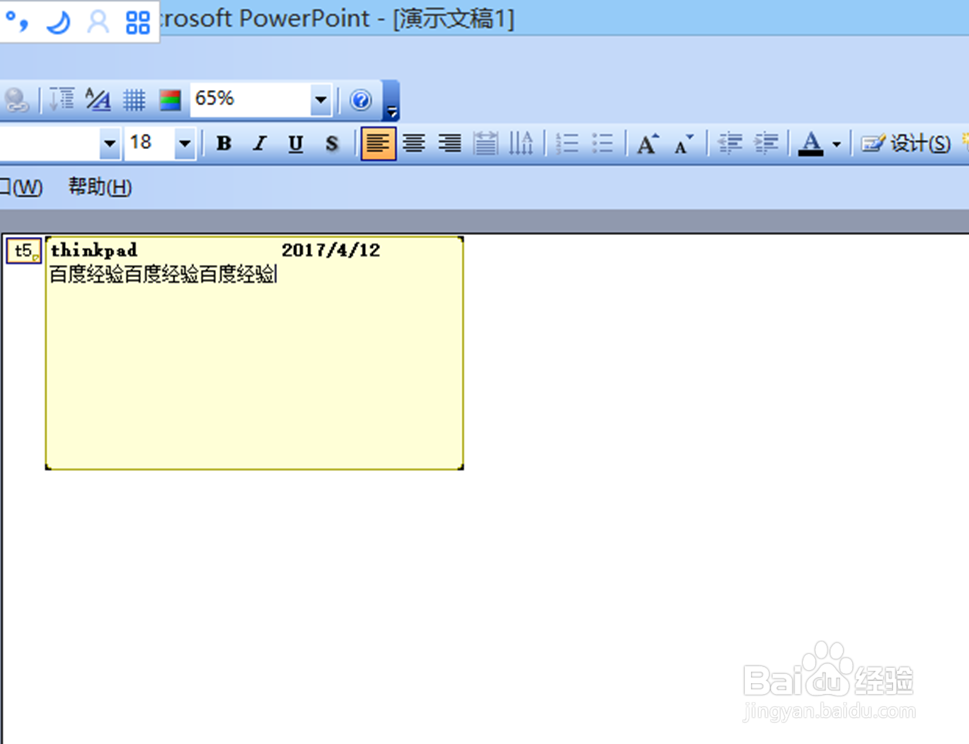
Task: Change font color using the A swatch
Action: 813,143
